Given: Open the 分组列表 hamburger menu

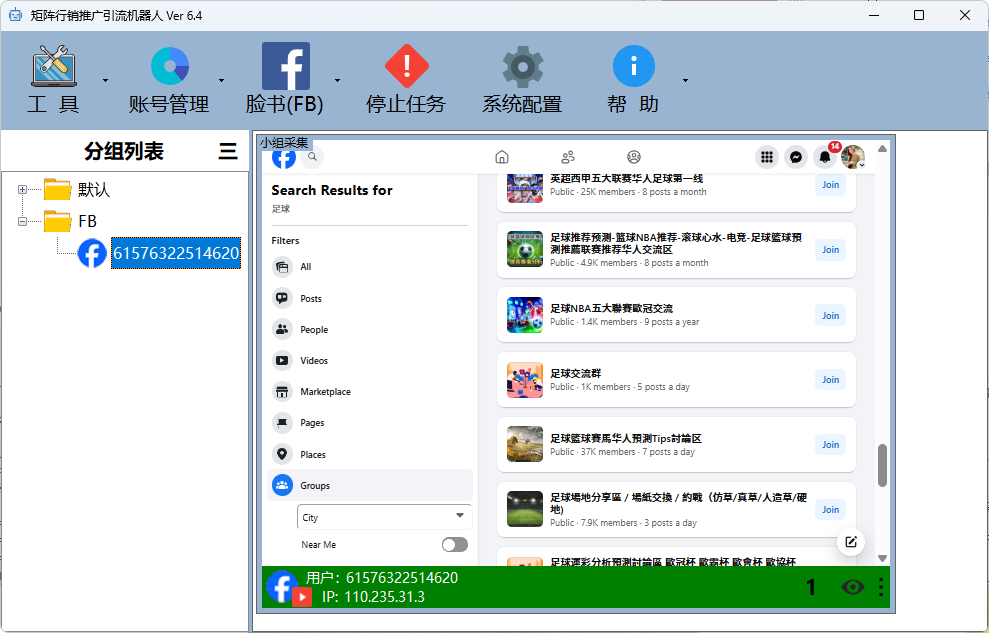Looking at the screenshot, I should pyautogui.click(x=228, y=151).
